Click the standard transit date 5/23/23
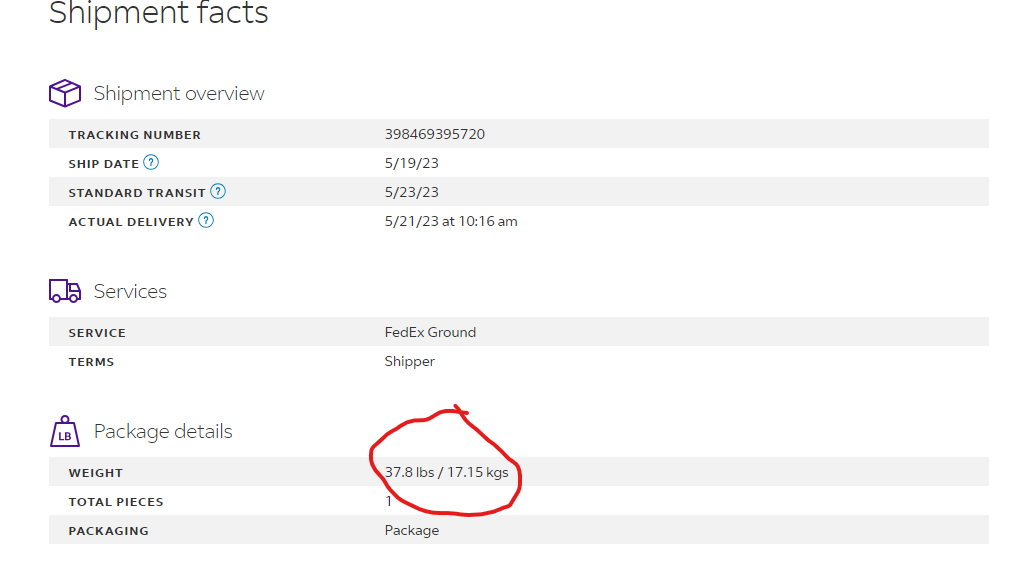The height and width of the screenshot is (574, 1019). click(411, 192)
